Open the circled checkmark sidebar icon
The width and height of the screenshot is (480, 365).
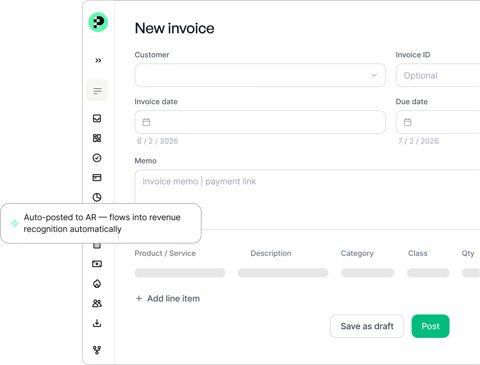tap(97, 158)
